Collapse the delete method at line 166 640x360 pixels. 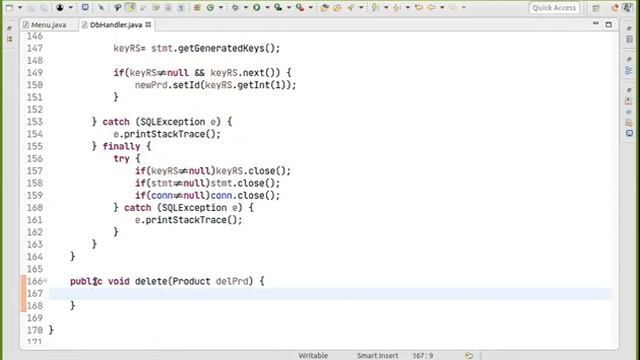[45, 281]
